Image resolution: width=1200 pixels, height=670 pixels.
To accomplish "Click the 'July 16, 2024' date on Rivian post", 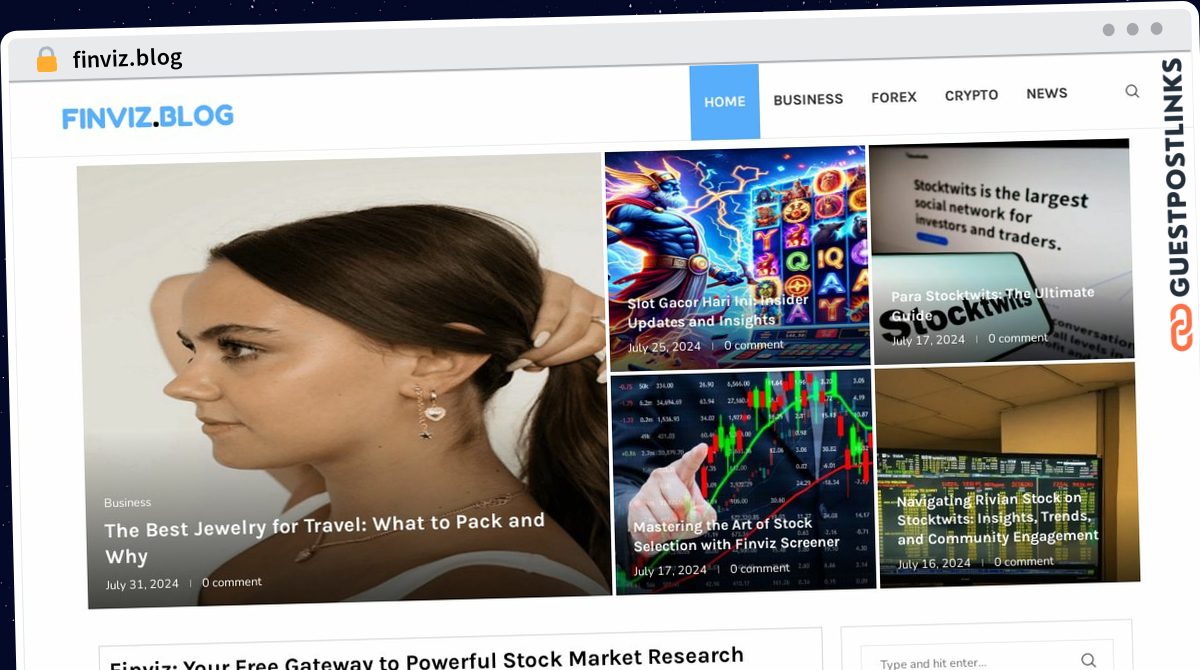I will point(934,564).
